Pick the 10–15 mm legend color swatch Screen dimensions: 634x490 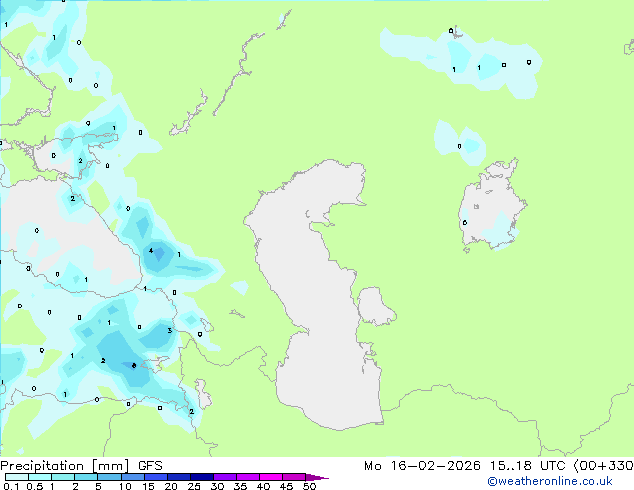[132, 477]
